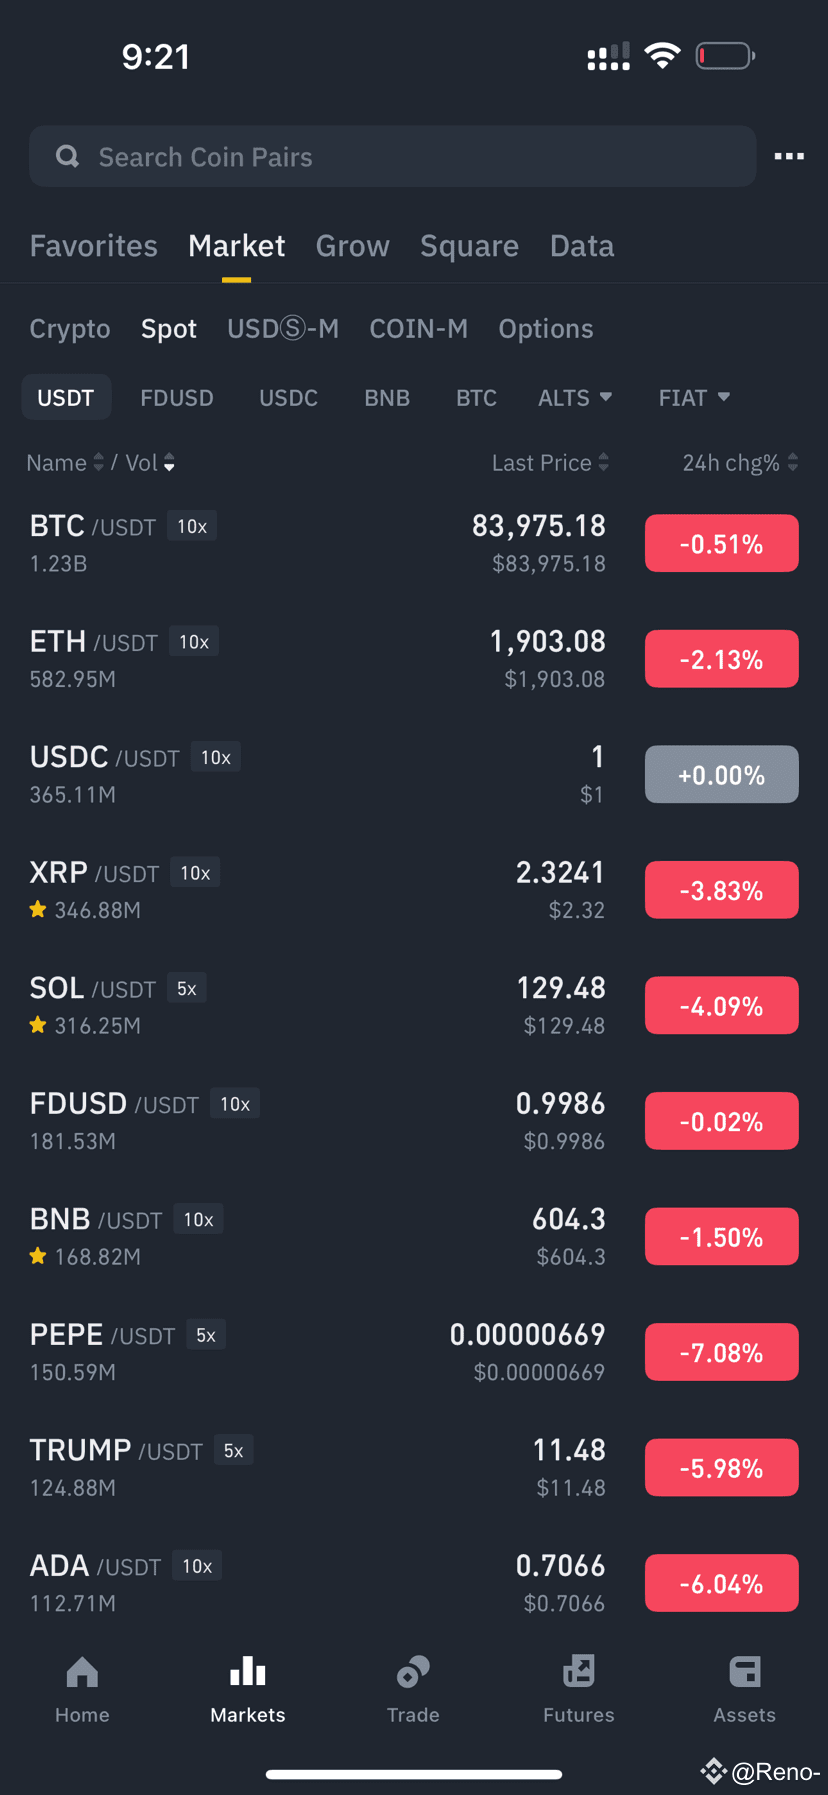Tap the Trade icon in bottom bar
This screenshot has width=828, height=1795.
pos(413,1671)
